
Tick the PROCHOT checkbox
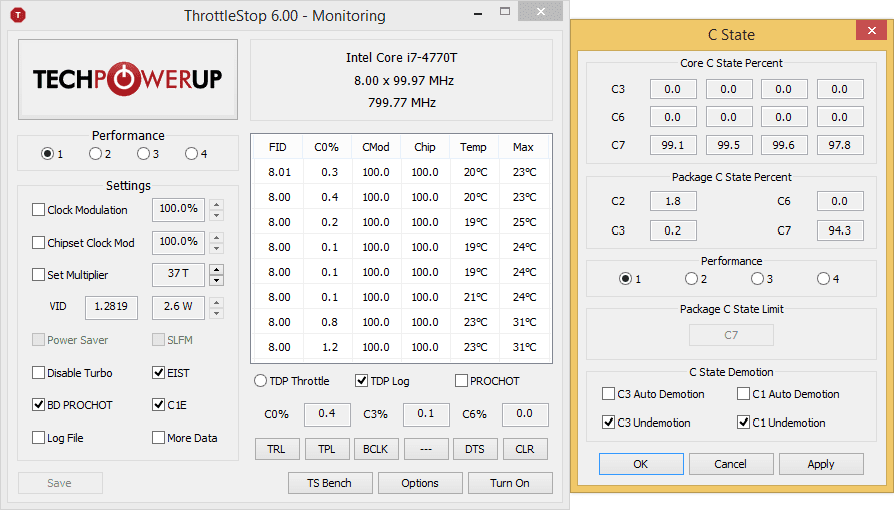point(461,381)
